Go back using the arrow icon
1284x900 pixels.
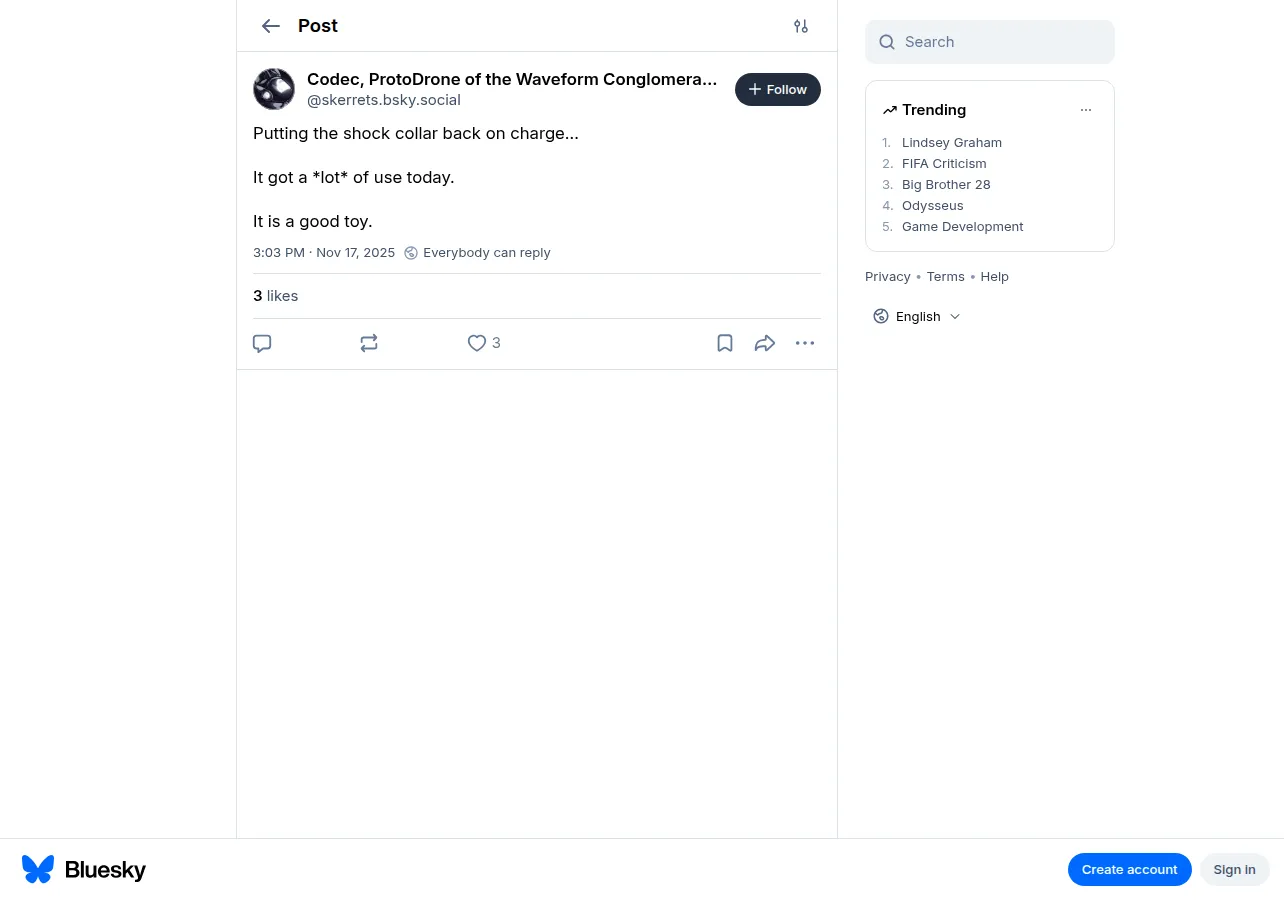[x=270, y=26]
